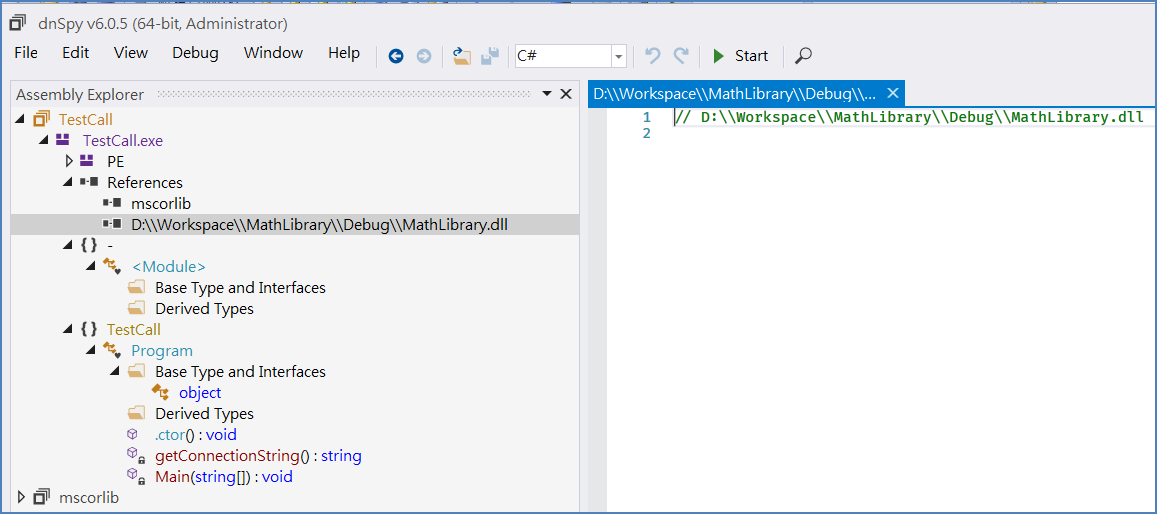Viewport: 1157px width, 514px height.
Task: Click the Open file folder icon
Action: (x=461, y=56)
